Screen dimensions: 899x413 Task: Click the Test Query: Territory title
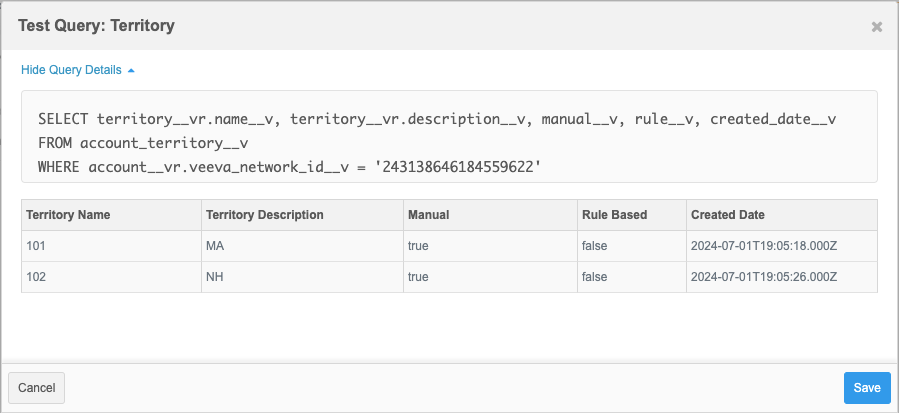[97, 26]
